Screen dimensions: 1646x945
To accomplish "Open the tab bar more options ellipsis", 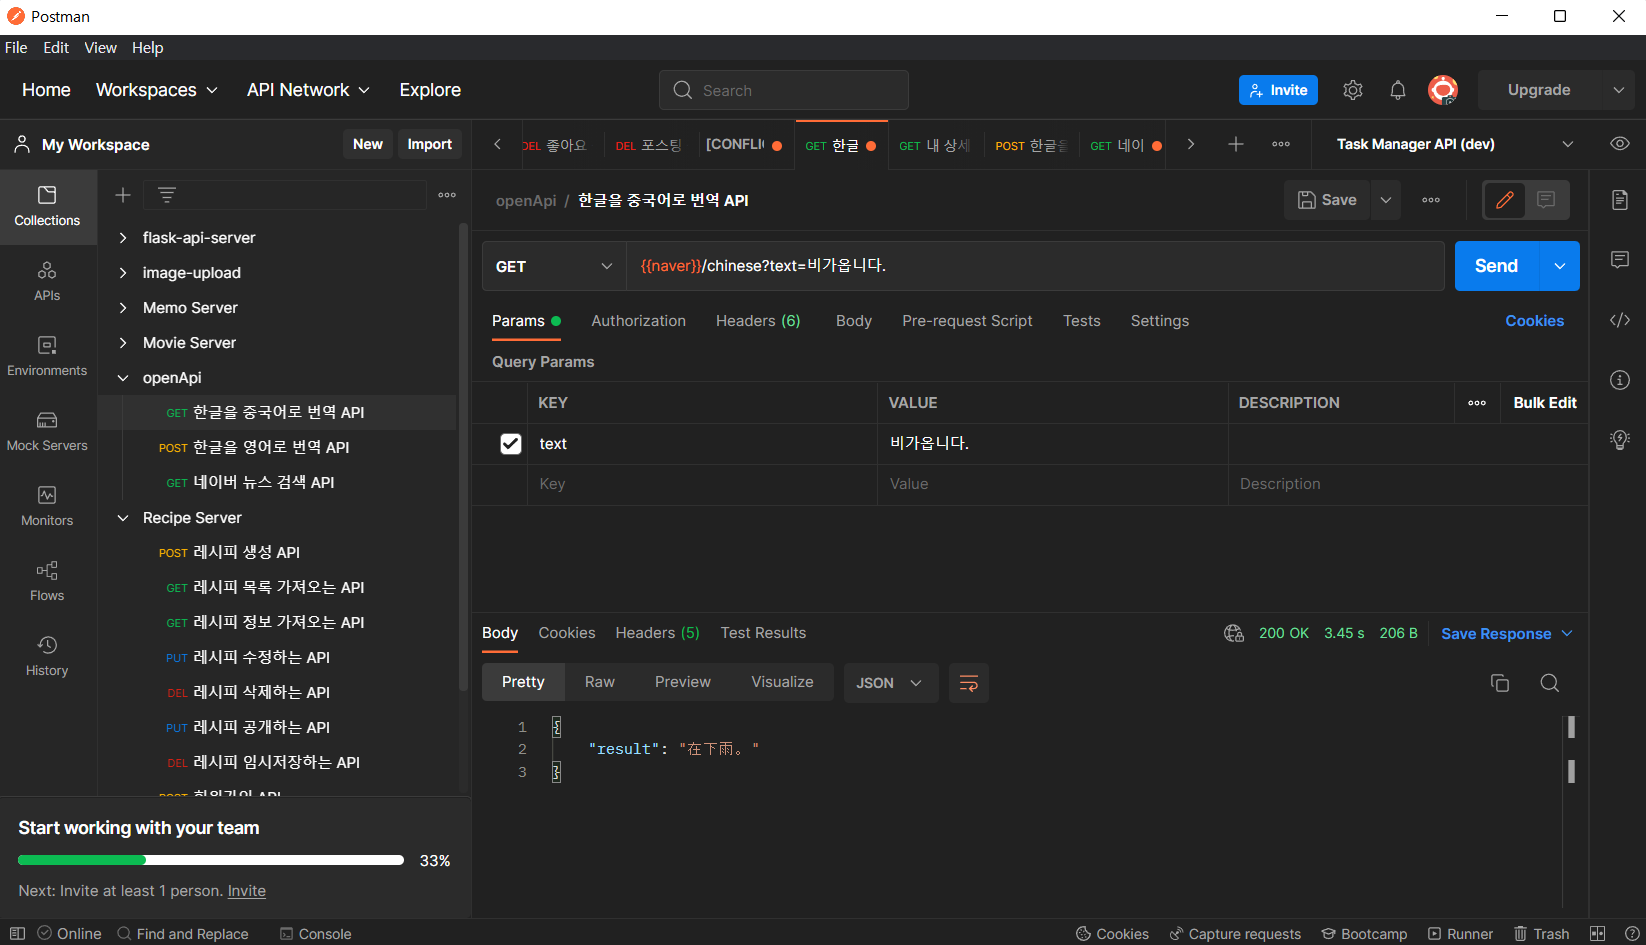I will pos(1281,144).
